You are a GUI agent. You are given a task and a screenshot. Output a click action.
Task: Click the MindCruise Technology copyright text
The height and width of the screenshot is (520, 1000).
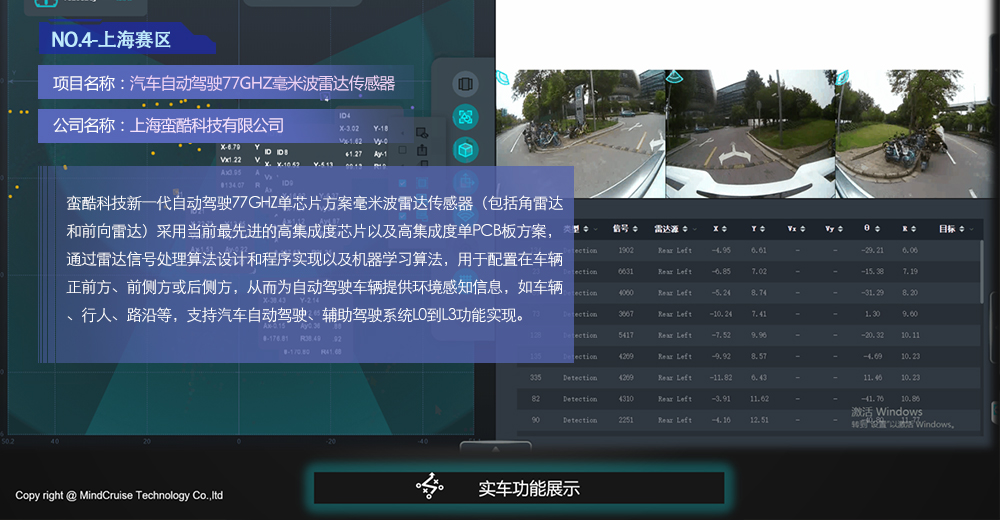pyautogui.click(x=119, y=495)
